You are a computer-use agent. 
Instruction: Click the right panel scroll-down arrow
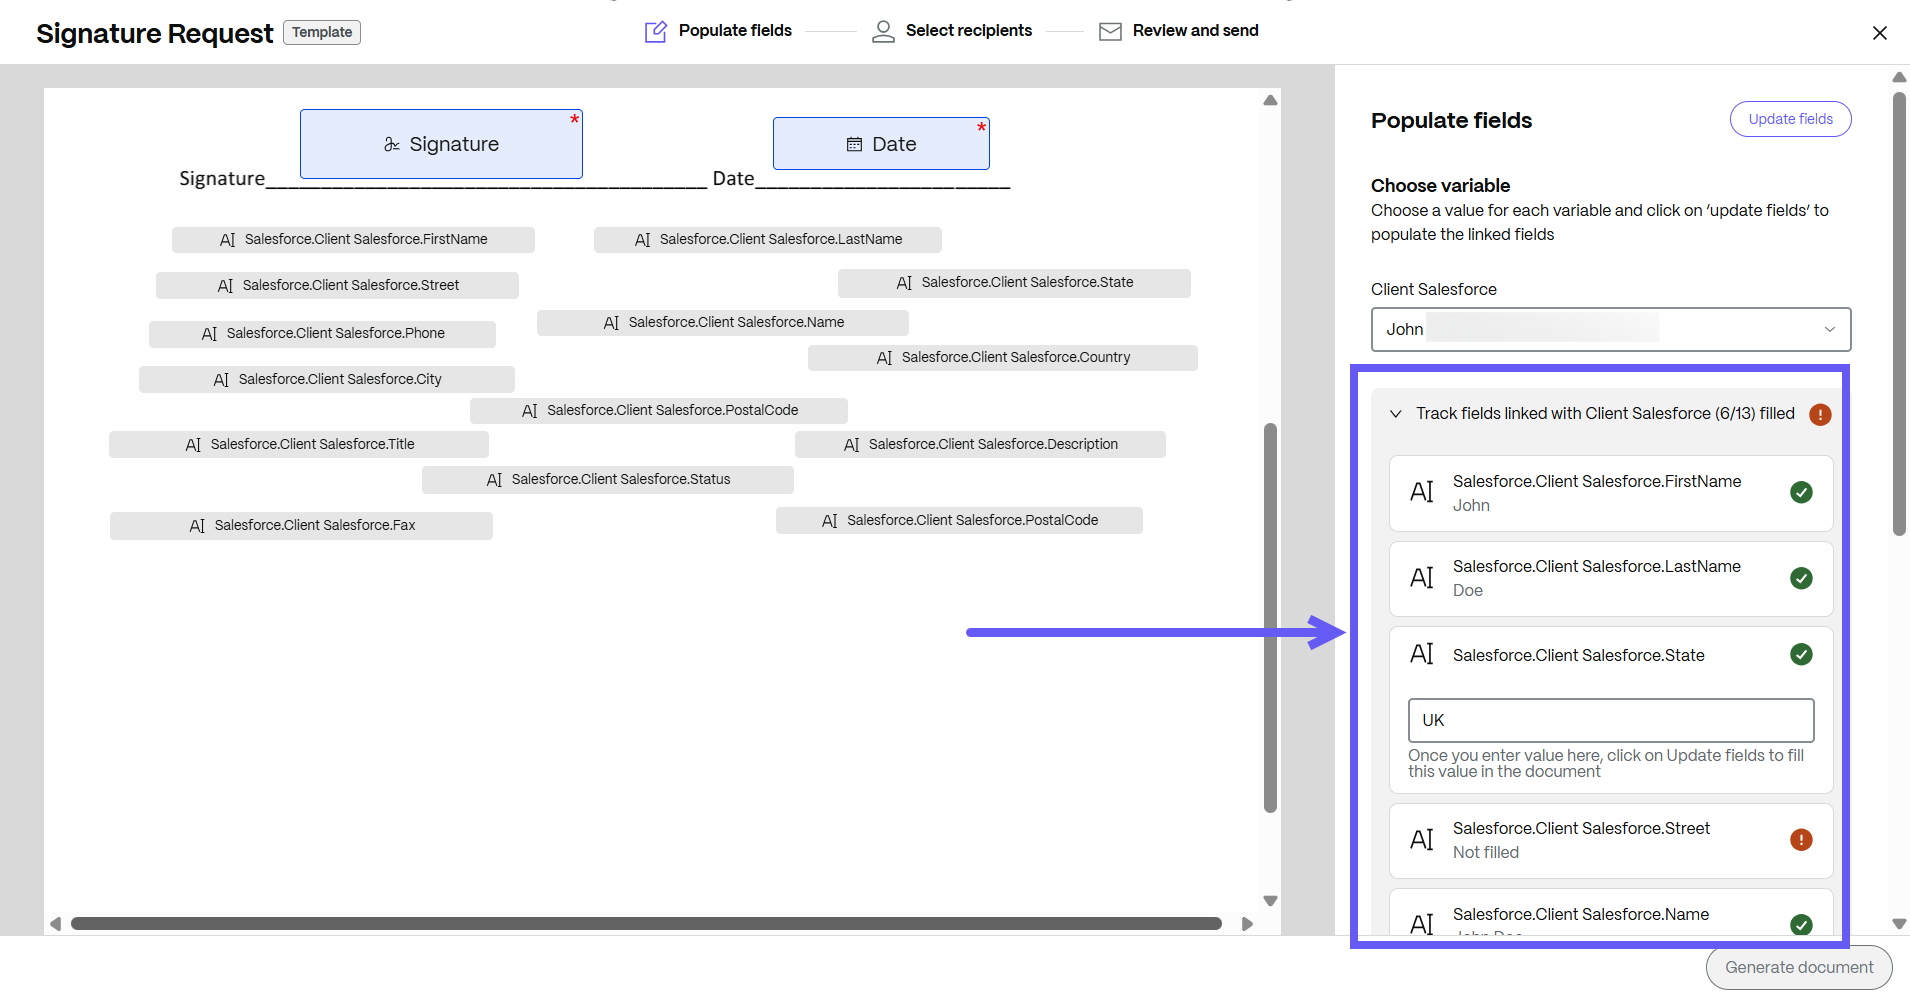point(1899,925)
